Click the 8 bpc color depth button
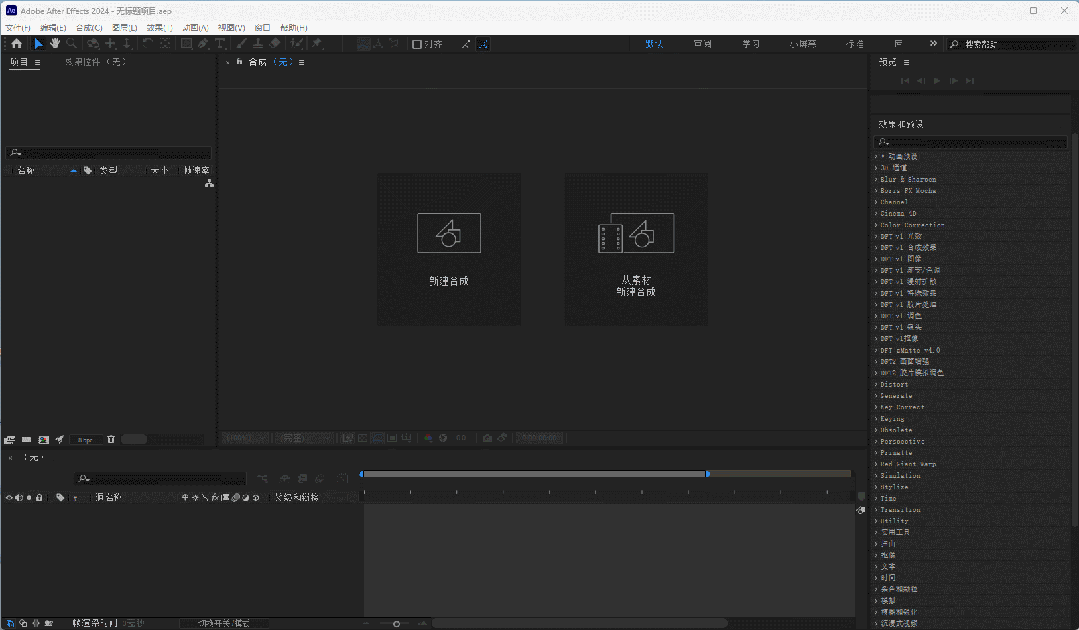This screenshot has width=1079, height=630. (85, 439)
